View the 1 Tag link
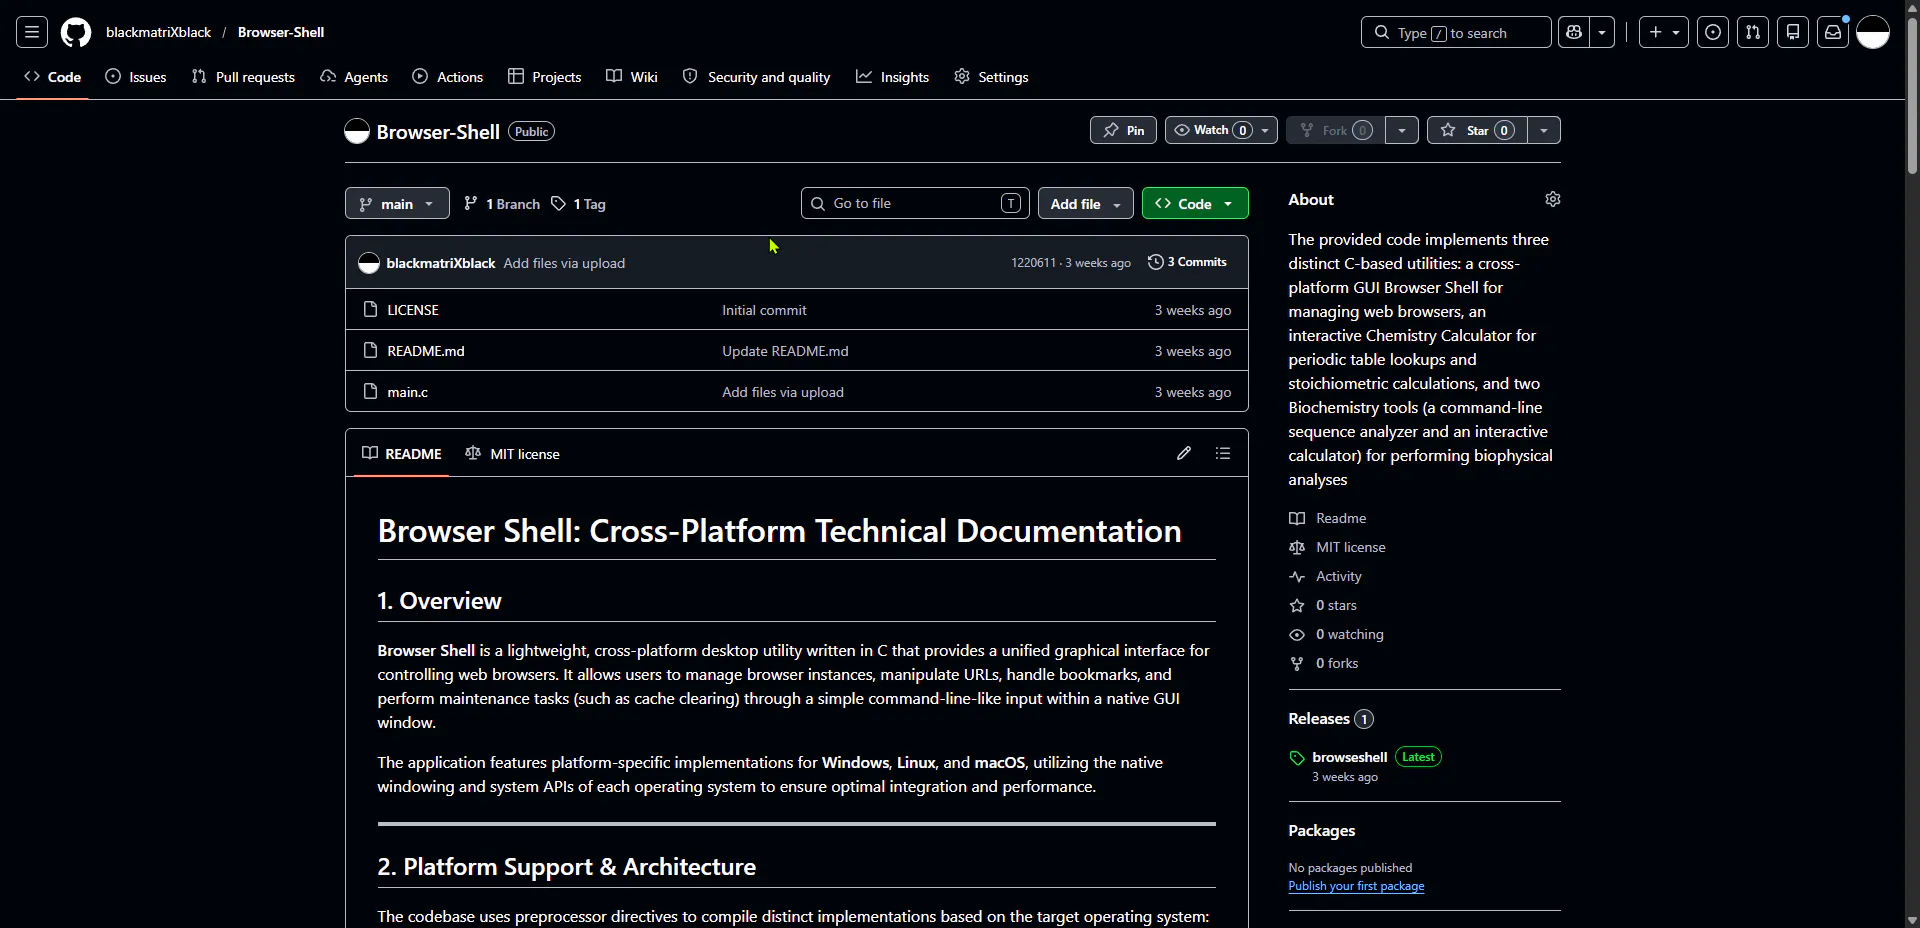Screen dimensions: 1920x928 coord(579,204)
